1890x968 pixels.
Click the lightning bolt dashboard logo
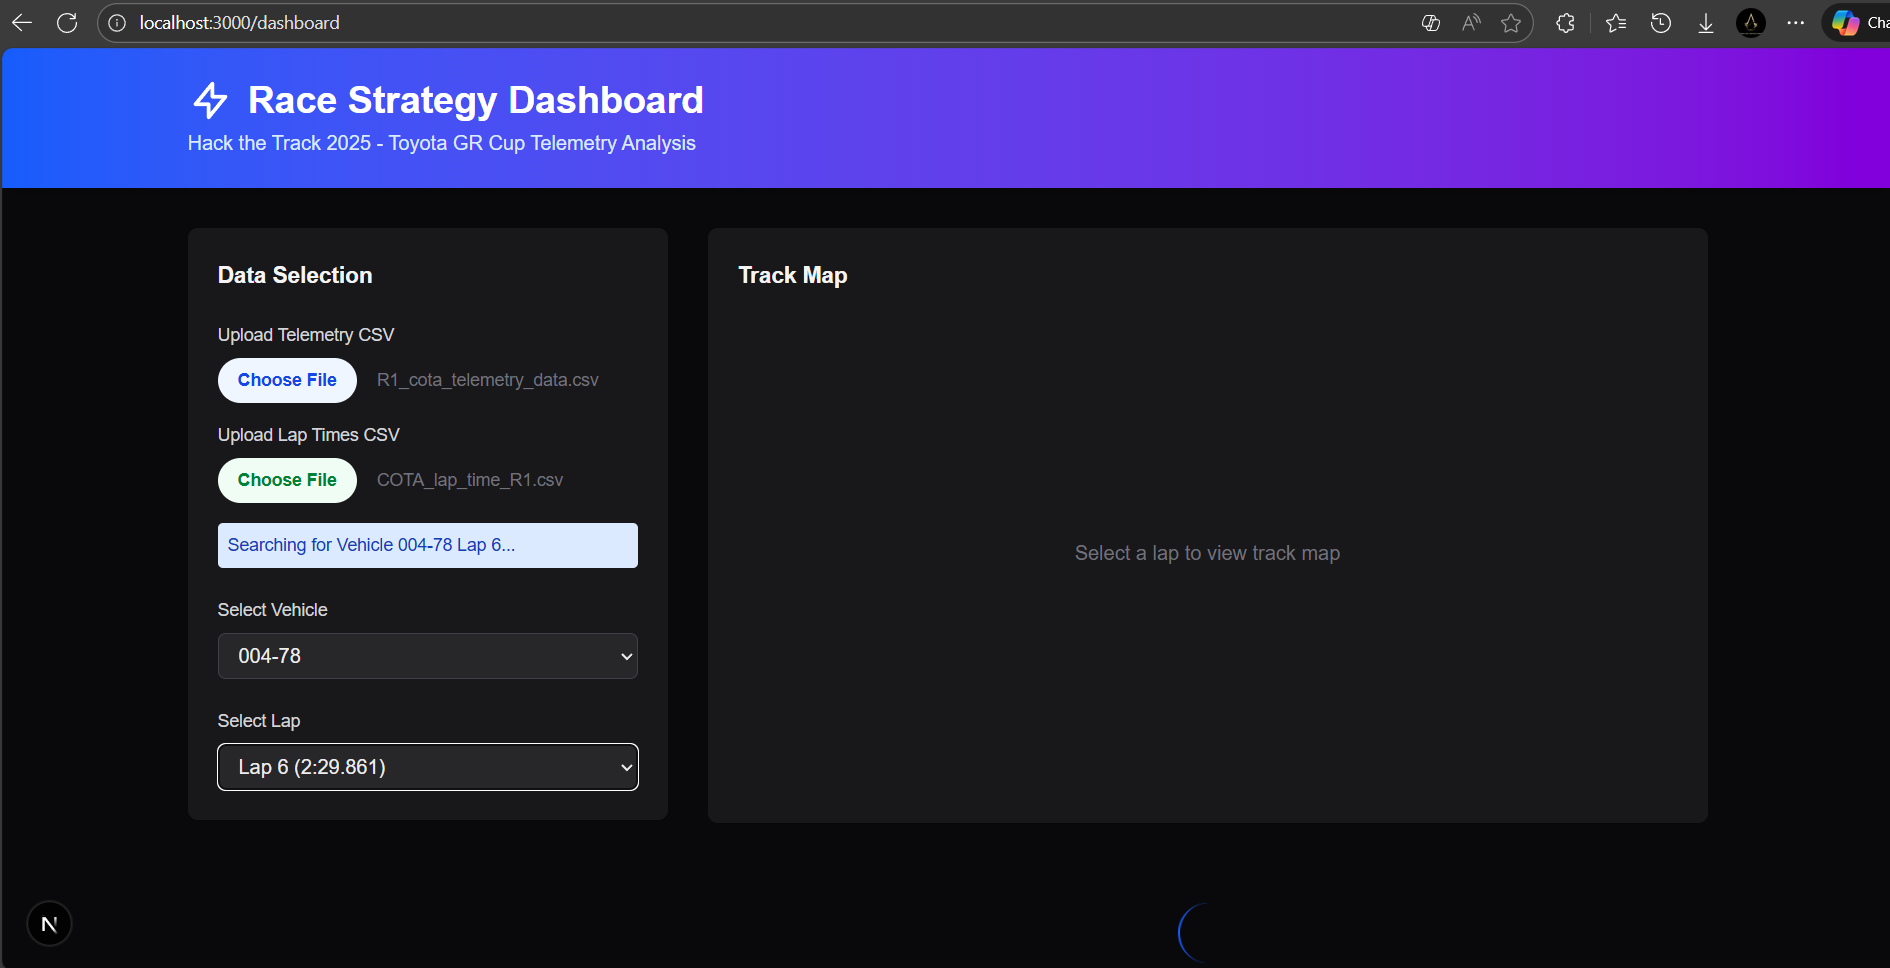coord(211,100)
